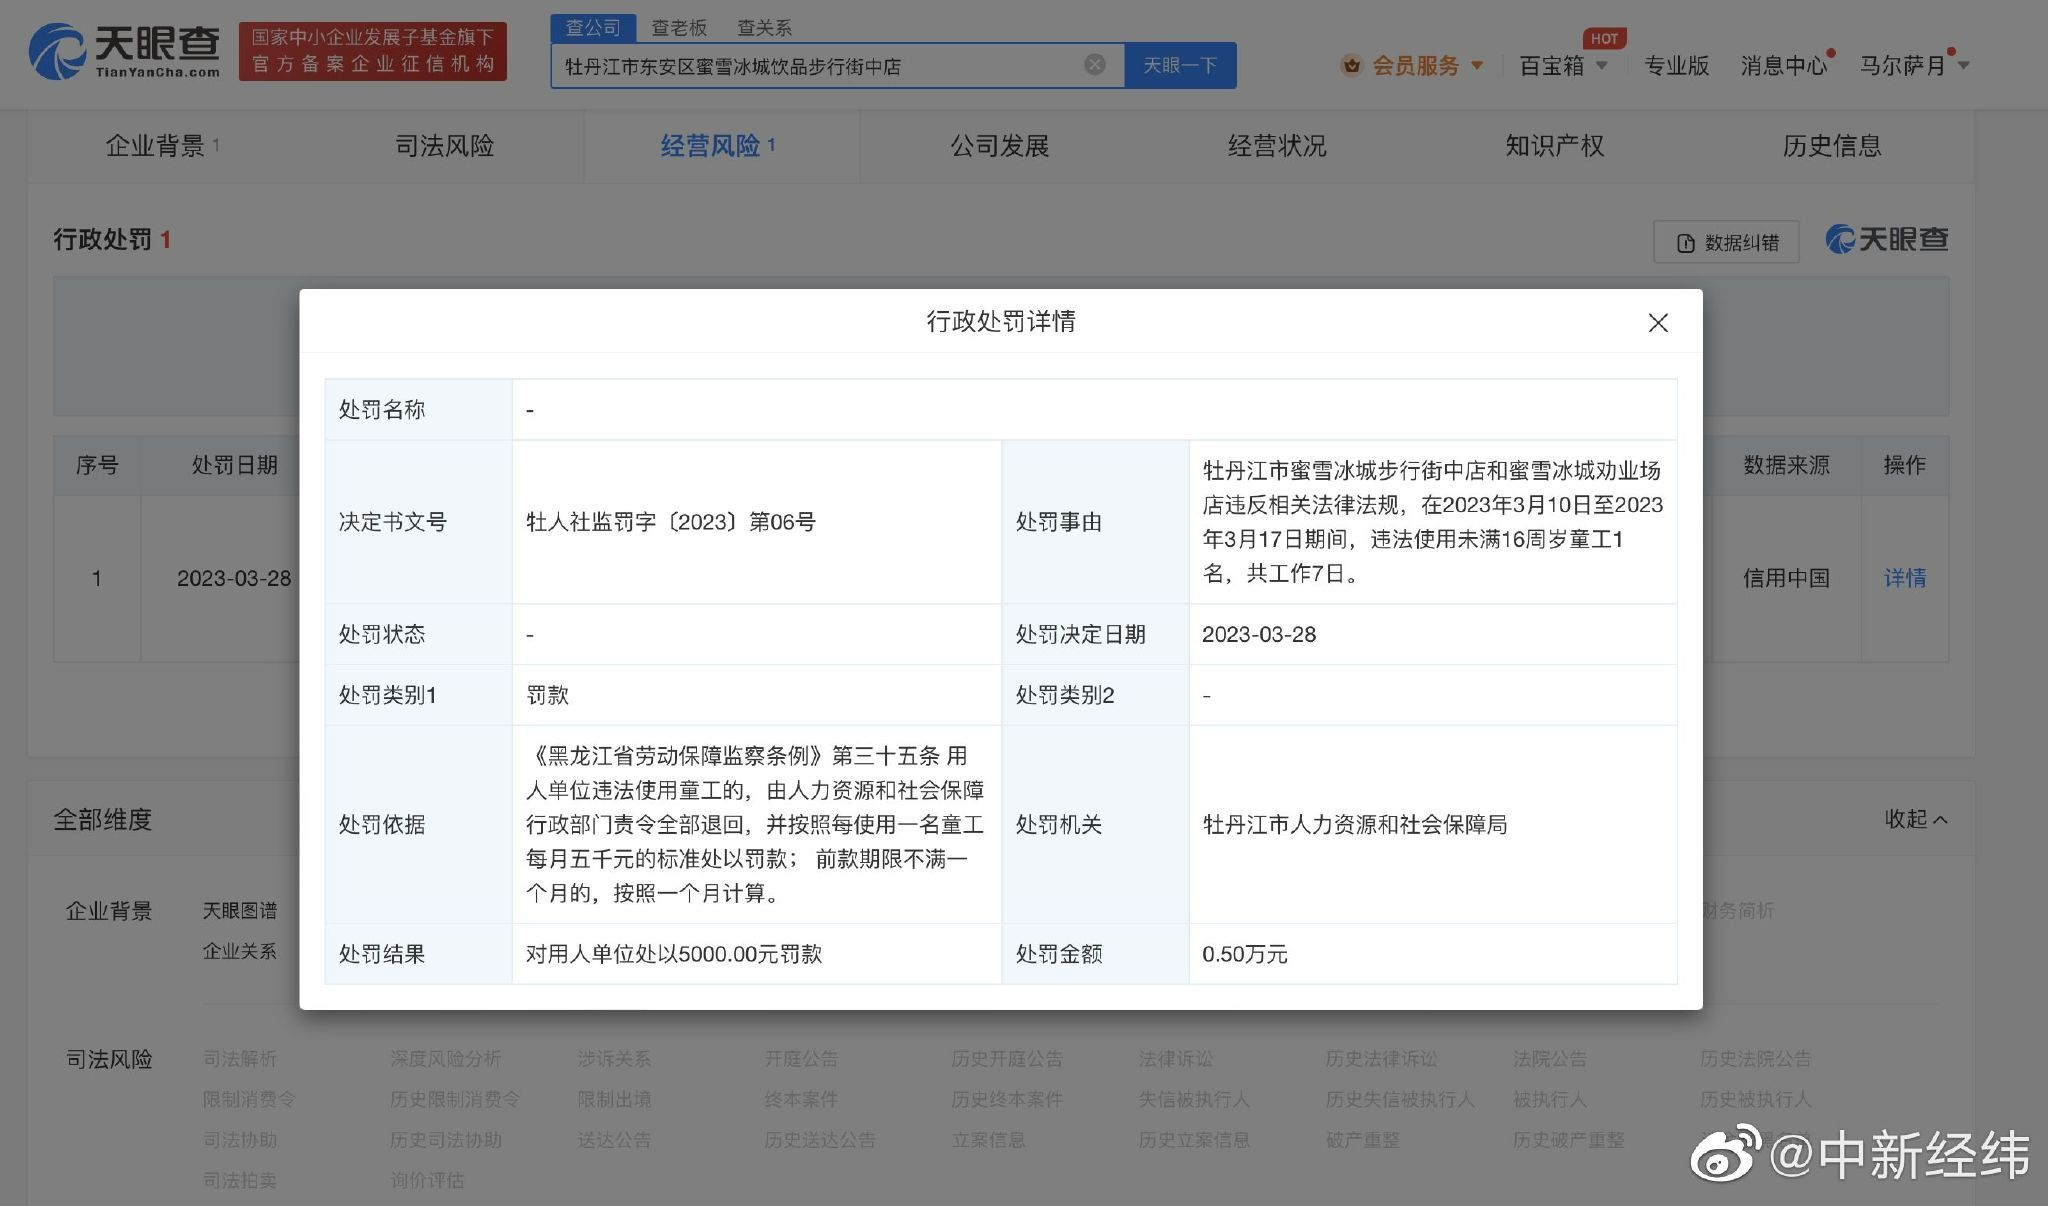Clear the search box with the X icon

(x=1095, y=65)
